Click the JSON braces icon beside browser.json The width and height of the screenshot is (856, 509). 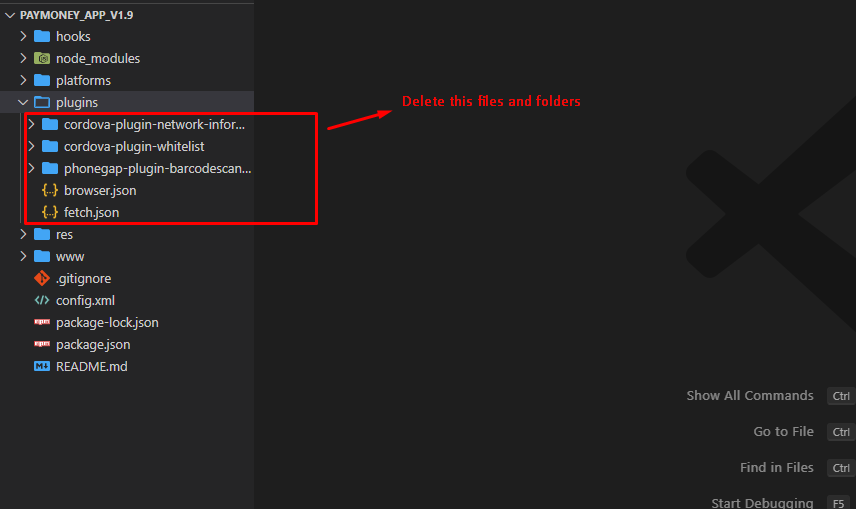click(50, 190)
